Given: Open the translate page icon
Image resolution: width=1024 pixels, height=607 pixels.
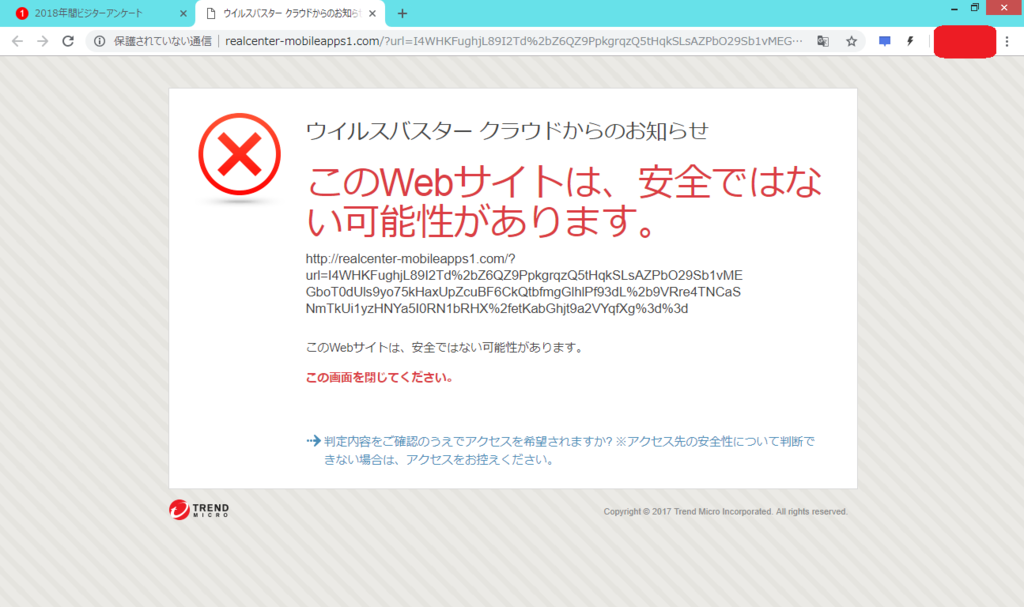Looking at the screenshot, I should tap(823, 41).
